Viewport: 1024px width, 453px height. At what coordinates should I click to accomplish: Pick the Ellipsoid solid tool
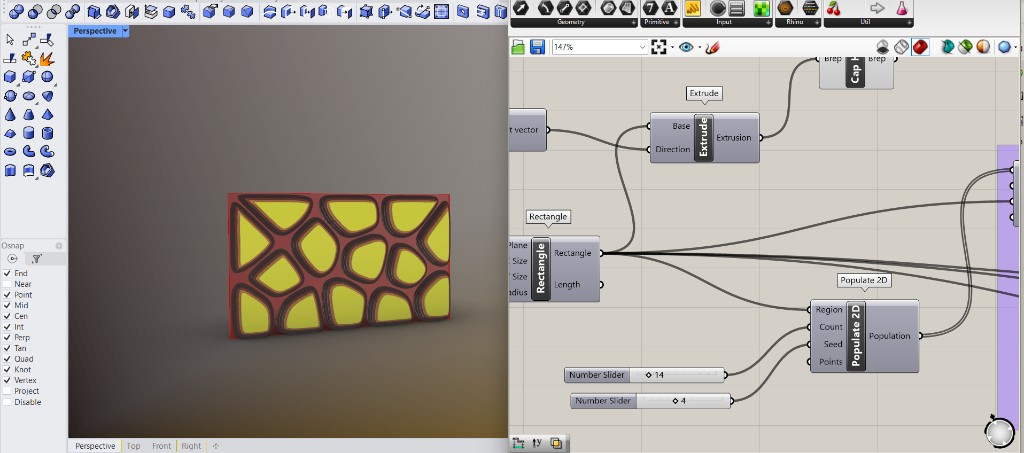click(29, 96)
